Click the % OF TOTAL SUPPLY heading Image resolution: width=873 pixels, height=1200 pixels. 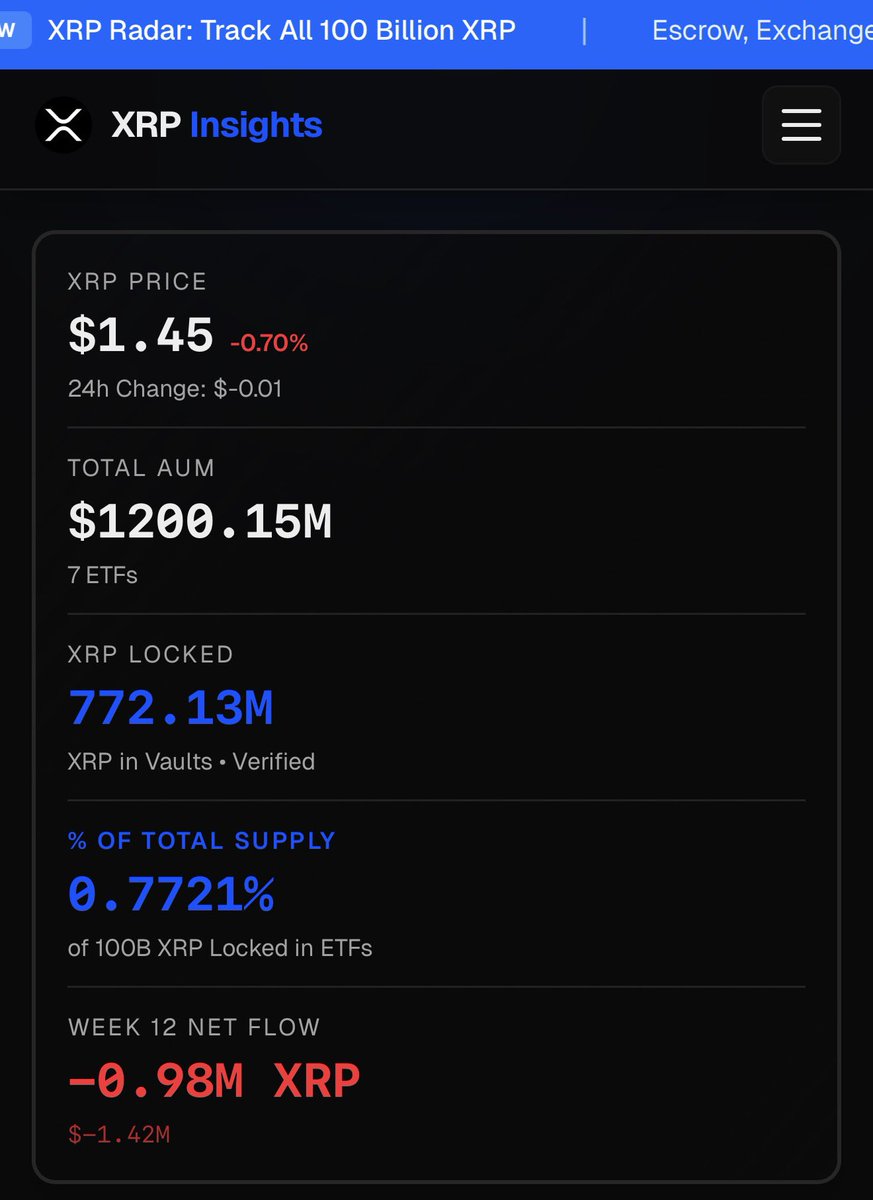[202, 840]
